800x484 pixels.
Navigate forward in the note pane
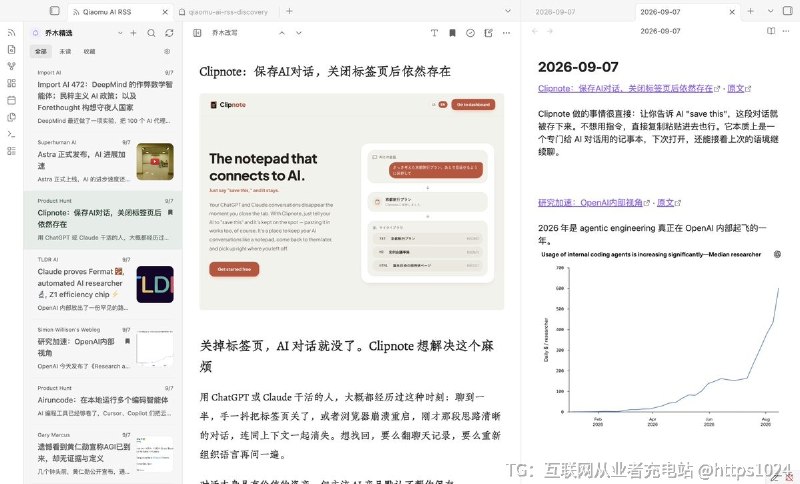550,31
